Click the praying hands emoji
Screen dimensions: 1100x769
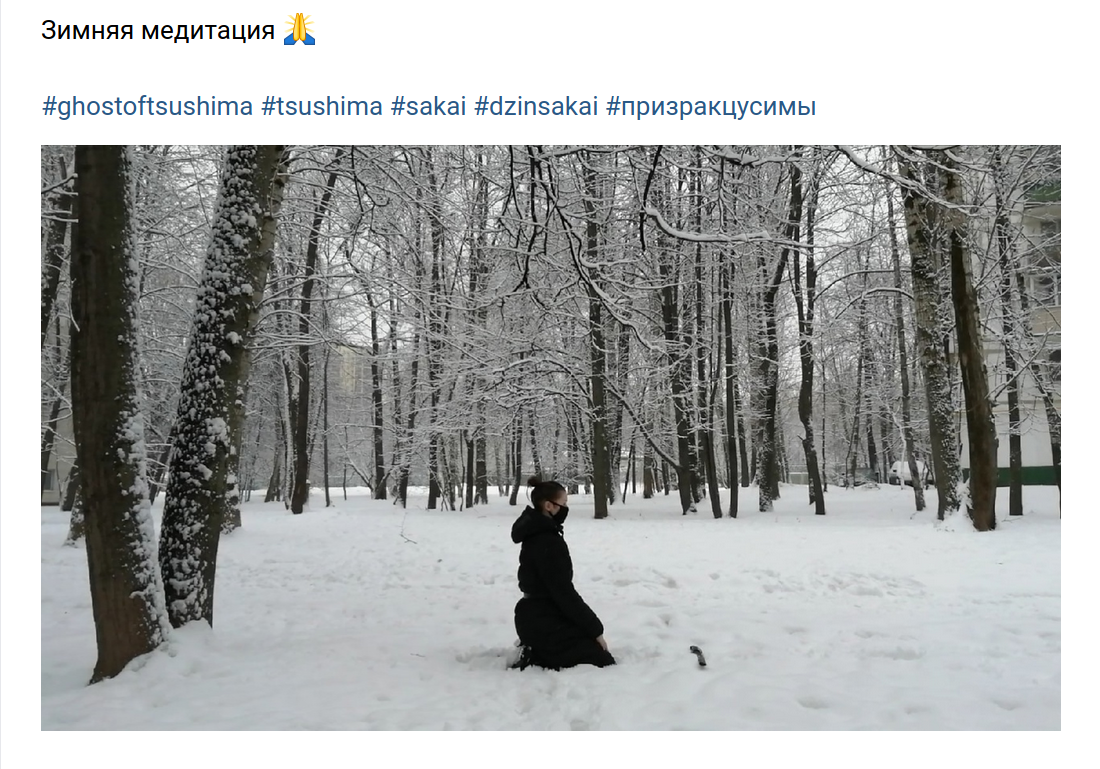point(300,29)
